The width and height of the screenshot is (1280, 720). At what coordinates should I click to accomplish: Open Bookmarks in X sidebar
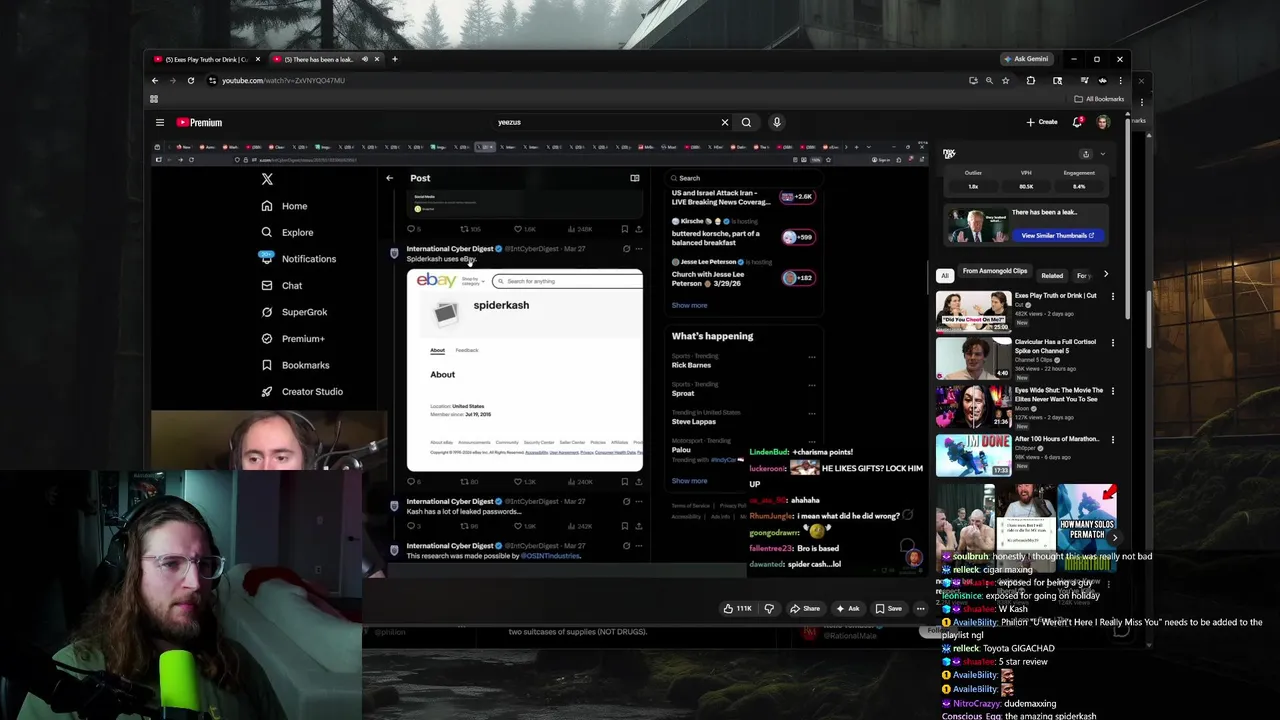pyautogui.click(x=295, y=365)
